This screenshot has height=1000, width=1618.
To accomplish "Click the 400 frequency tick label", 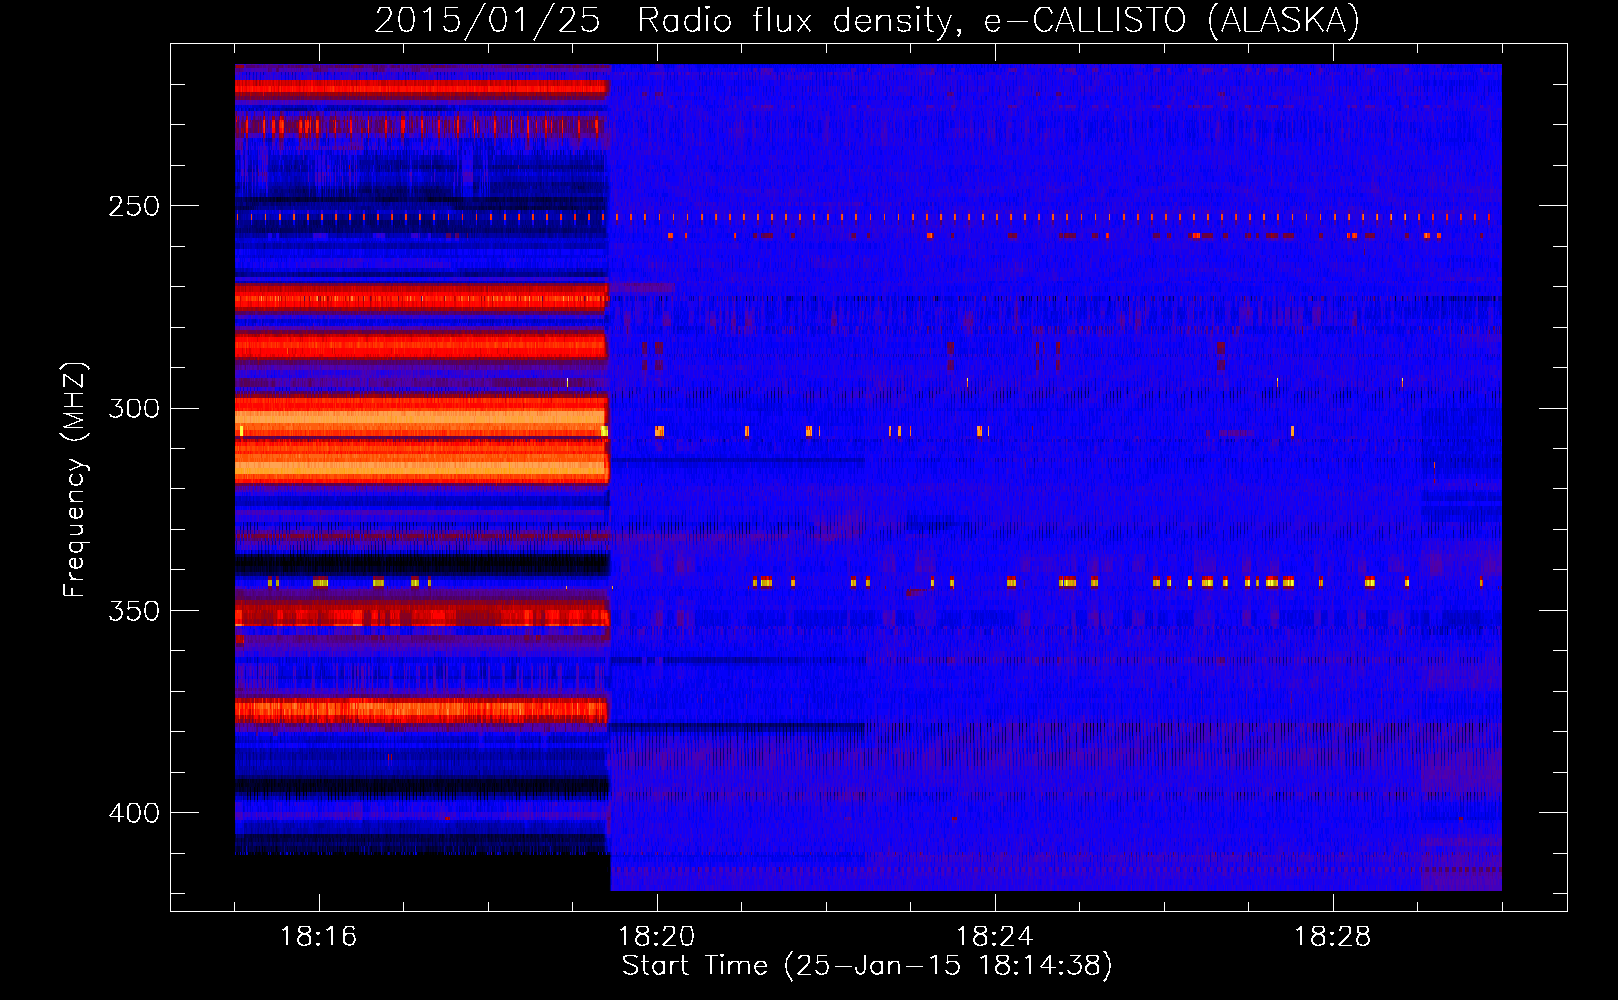I will point(134,813).
